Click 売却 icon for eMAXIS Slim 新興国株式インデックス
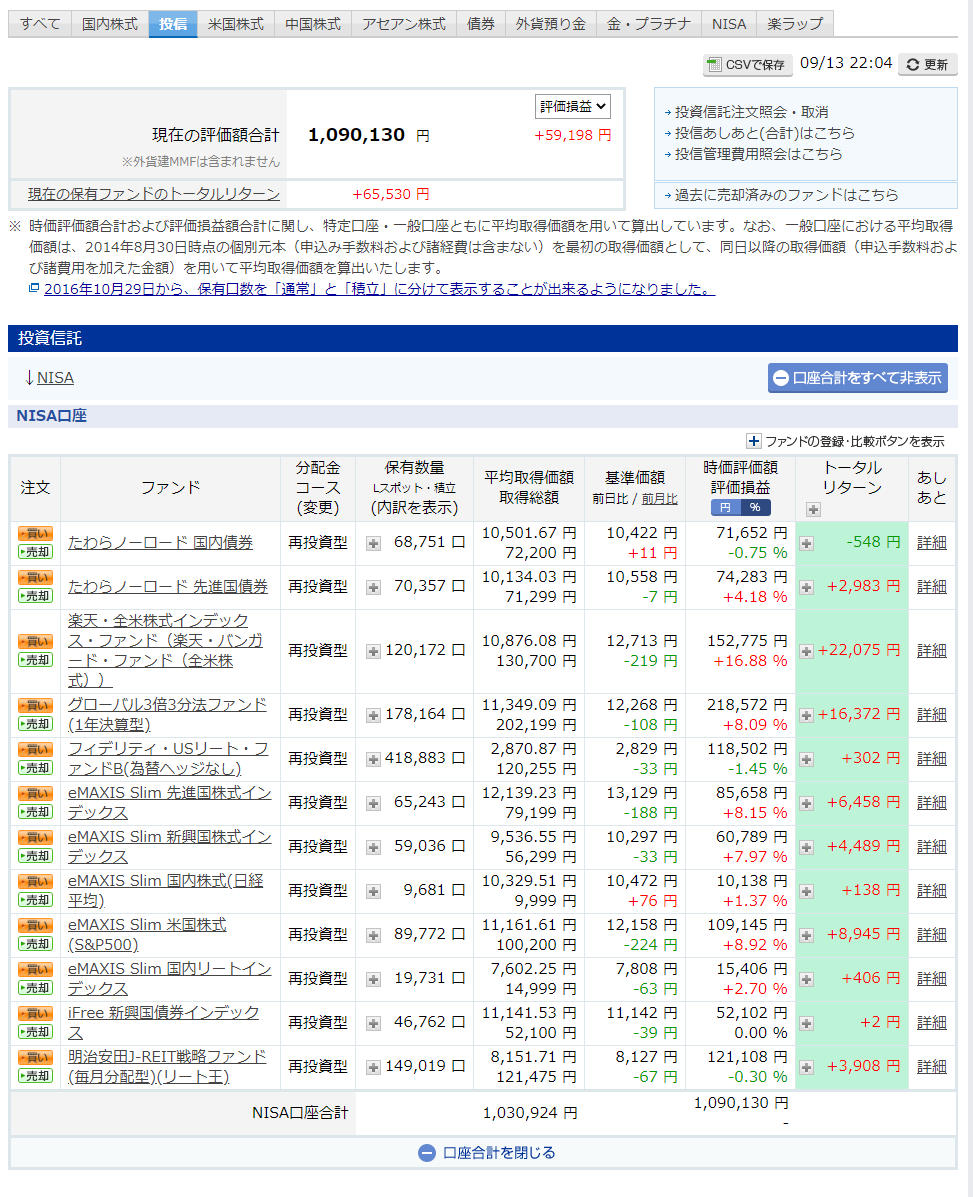Screen dimensions: 973x1197 pyautogui.click(x=35, y=856)
